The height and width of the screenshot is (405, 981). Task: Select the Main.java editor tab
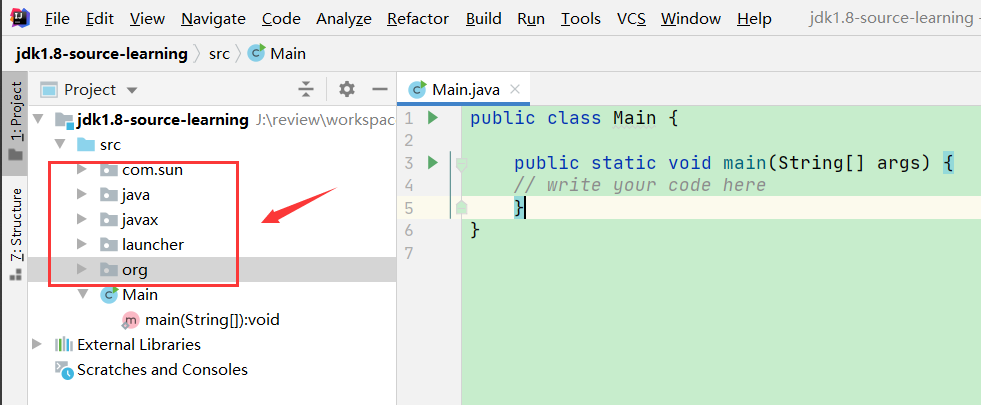466,90
